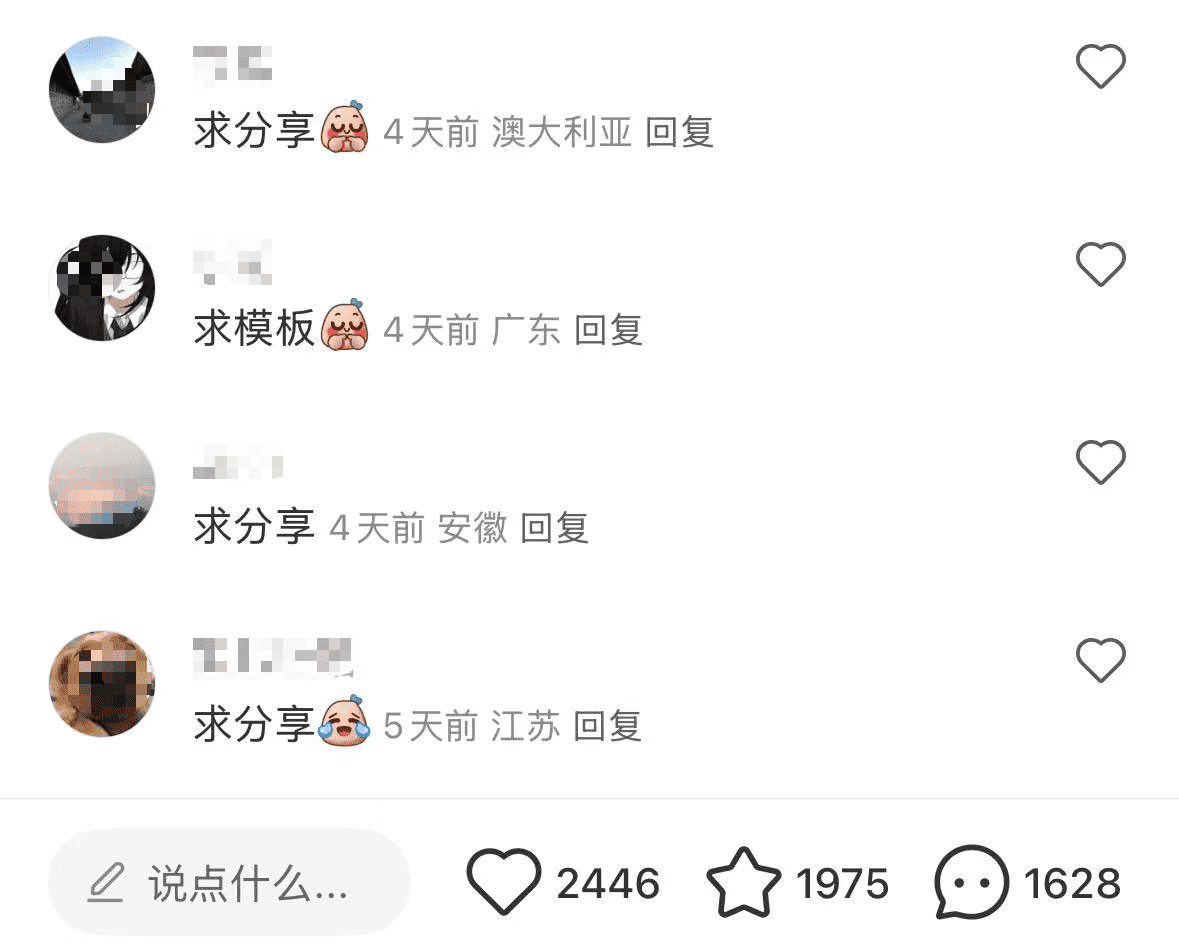Like the 求分享 comment from Jiangsu
The height and width of the screenshot is (946, 1179).
1101,659
